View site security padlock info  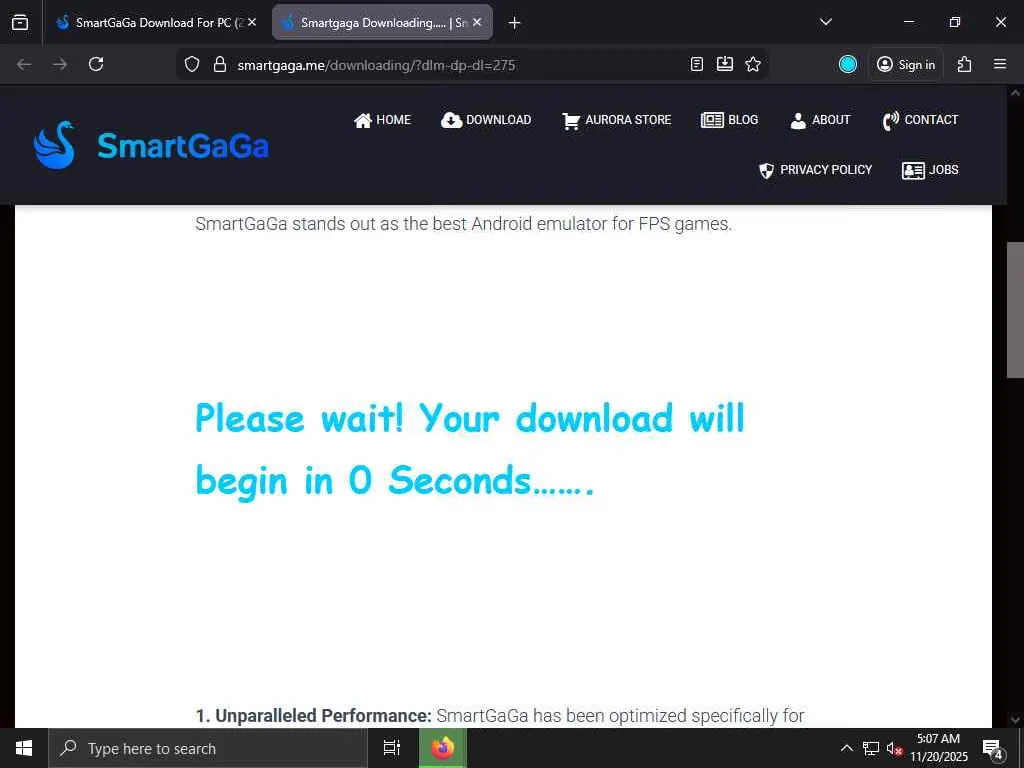click(x=220, y=64)
